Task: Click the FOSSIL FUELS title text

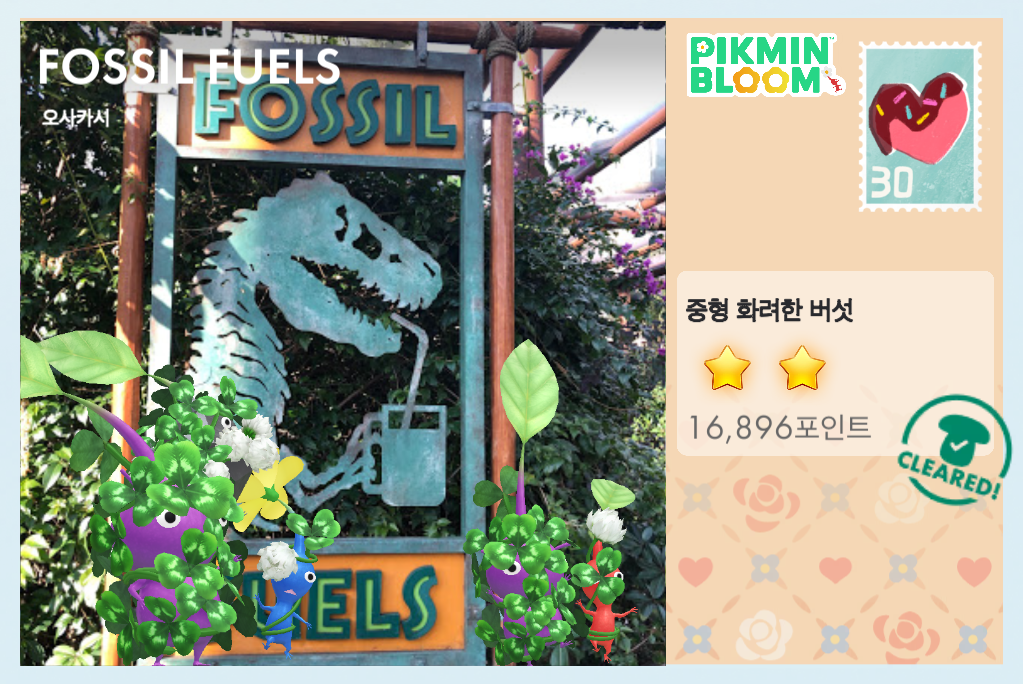Action: [x=189, y=66]
